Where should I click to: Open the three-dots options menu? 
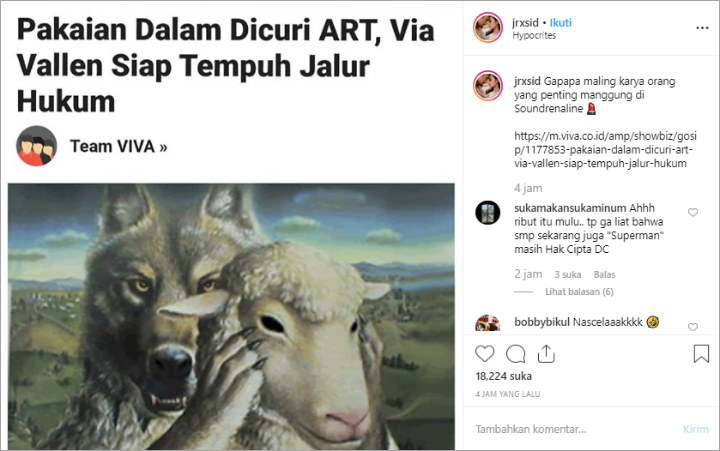click(702, 28)
